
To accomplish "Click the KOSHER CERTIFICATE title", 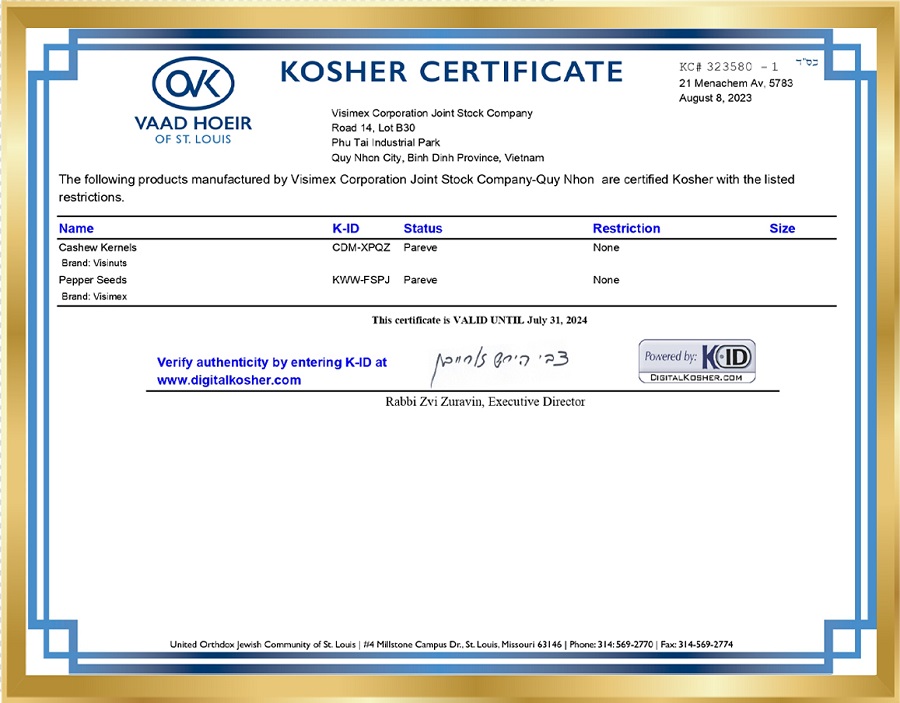I will 451,72.
